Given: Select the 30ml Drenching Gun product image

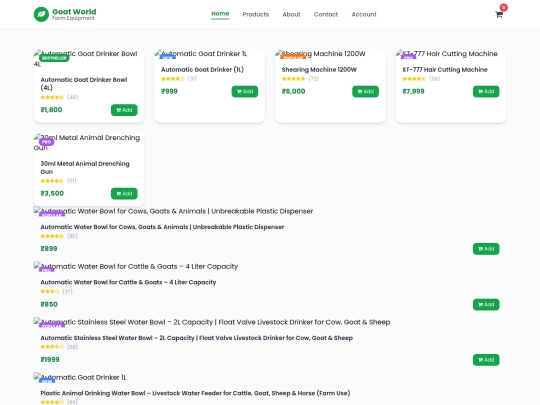Looking at the screenshot, I should point(89,143).
